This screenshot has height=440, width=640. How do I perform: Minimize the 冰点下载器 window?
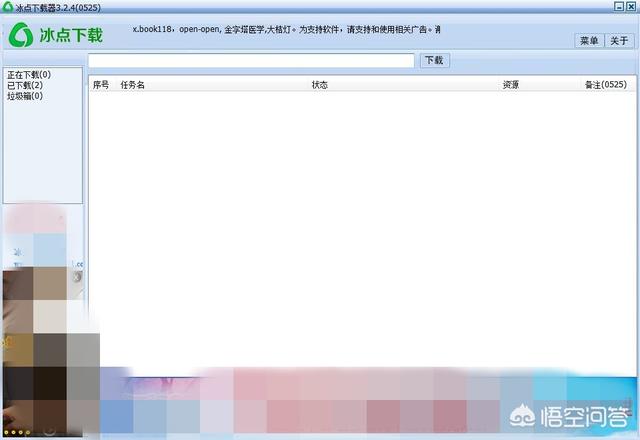619,6
